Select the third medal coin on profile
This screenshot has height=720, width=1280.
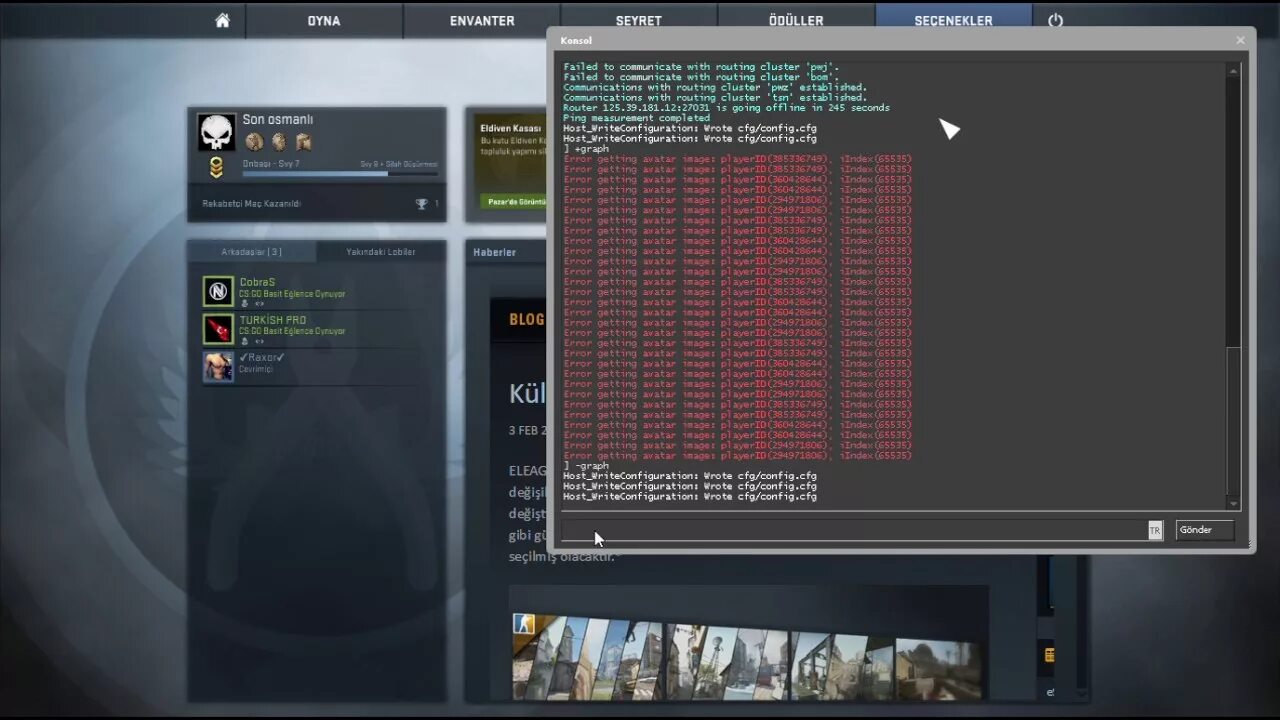303,142
